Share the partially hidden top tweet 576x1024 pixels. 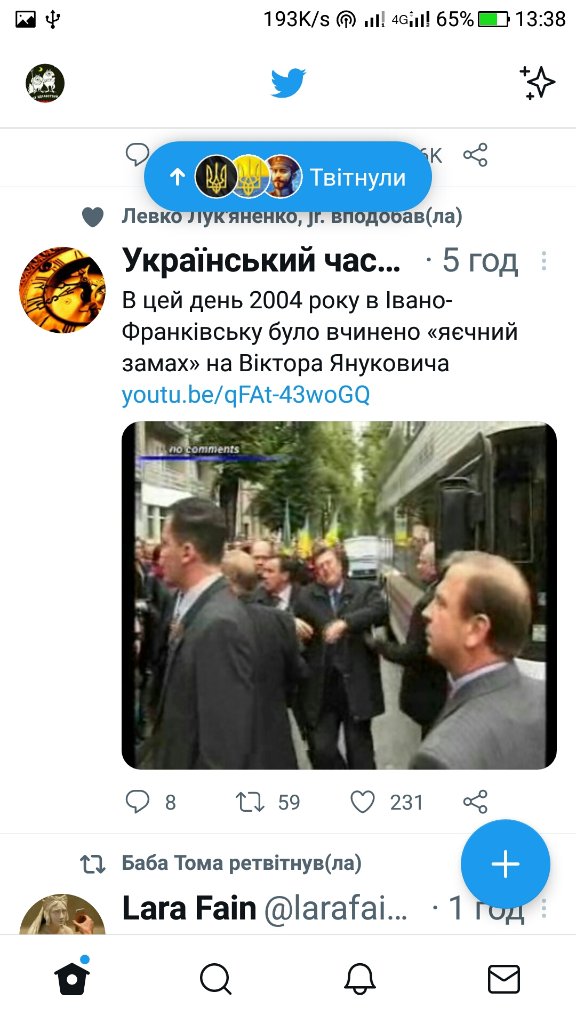point(475,155)
